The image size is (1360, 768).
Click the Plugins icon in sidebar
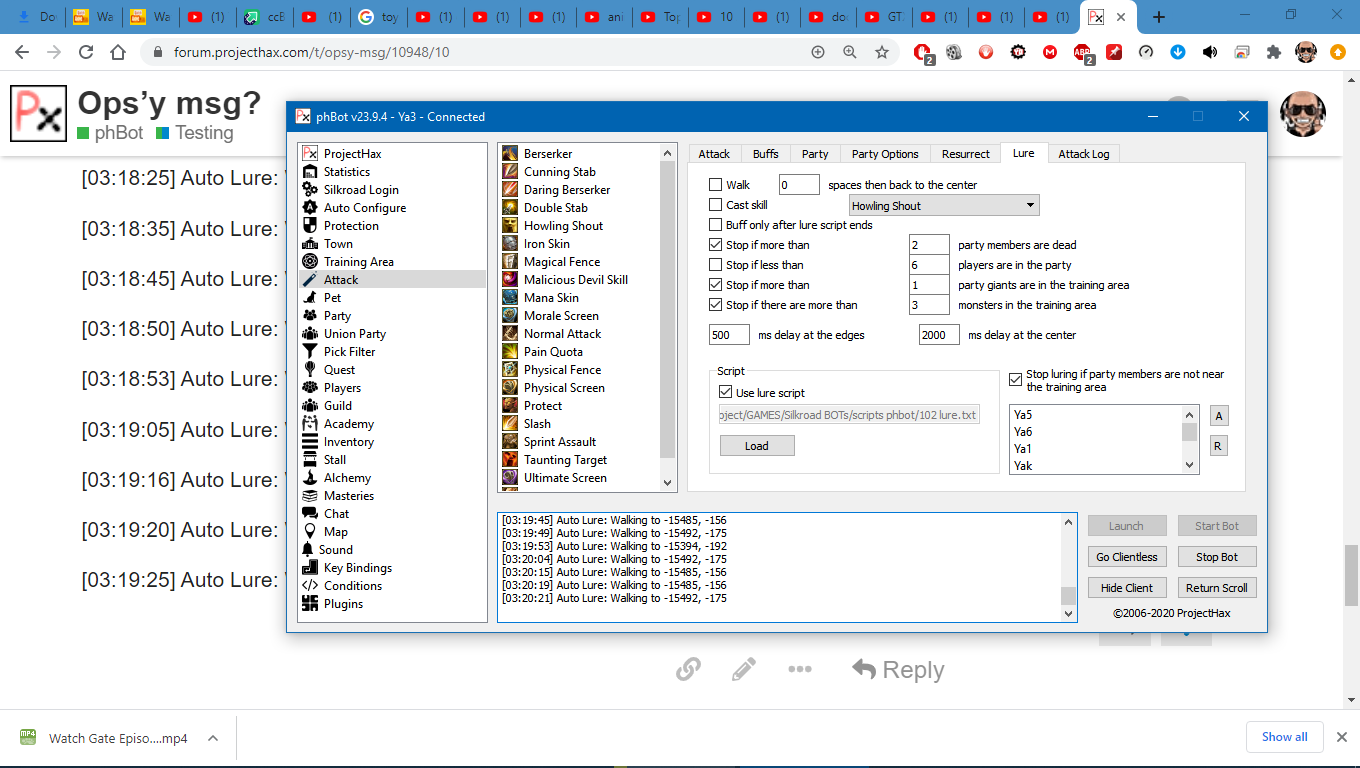pos(310,604)
